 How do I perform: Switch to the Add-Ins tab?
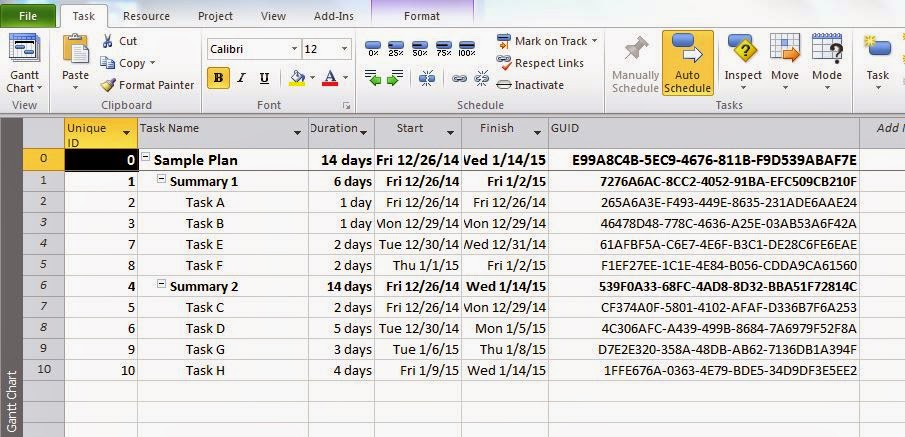(334, 16)
